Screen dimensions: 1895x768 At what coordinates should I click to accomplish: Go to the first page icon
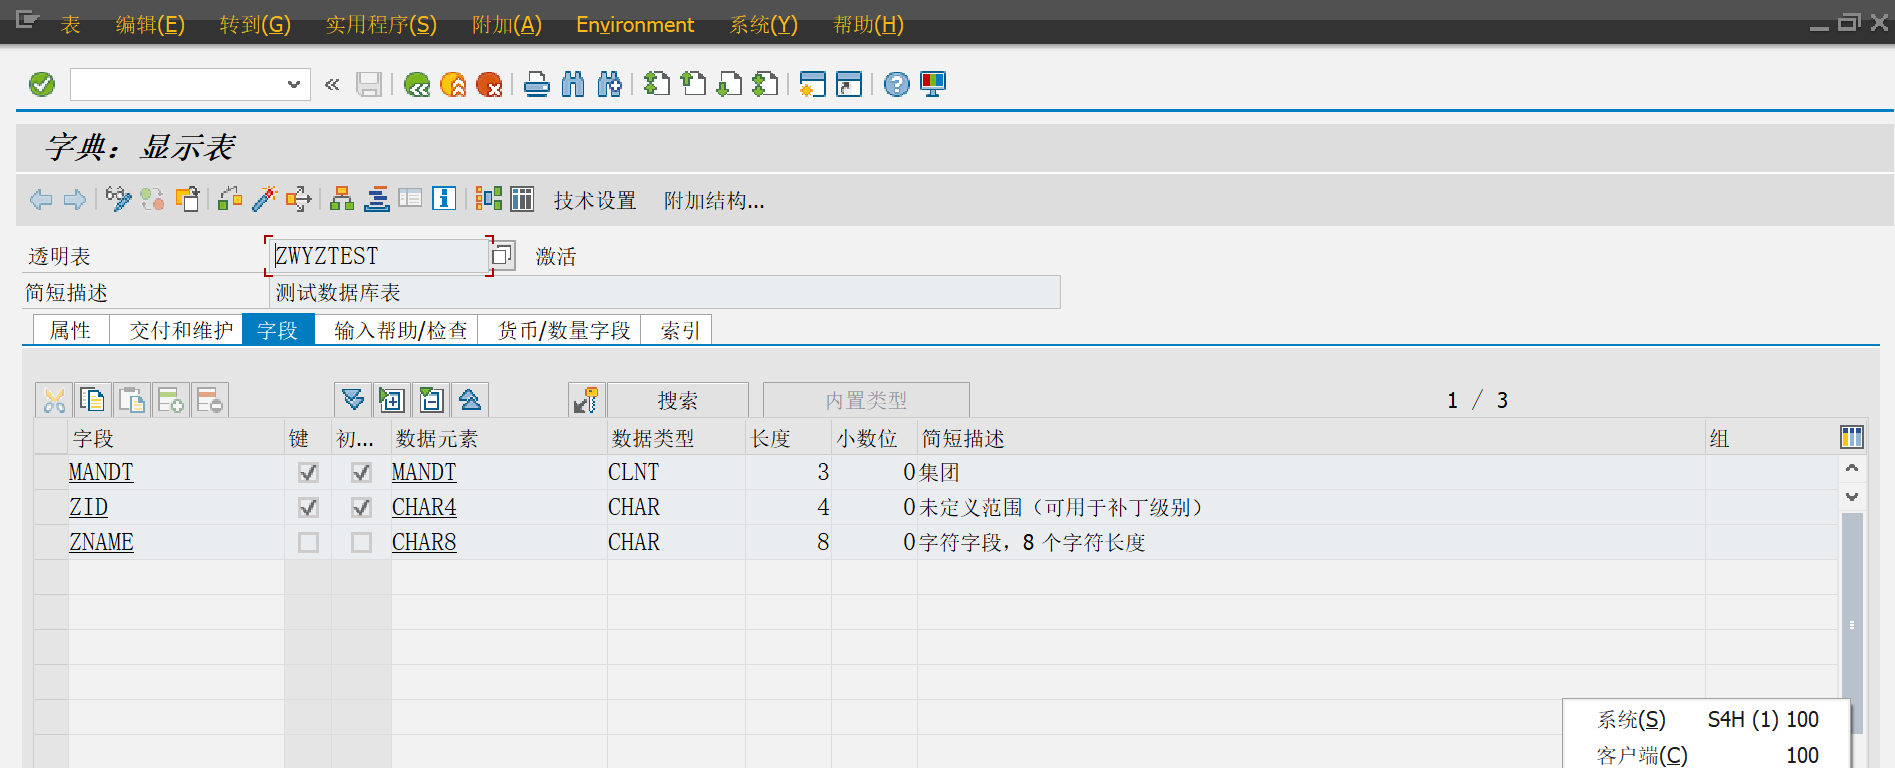coord(657,85)
